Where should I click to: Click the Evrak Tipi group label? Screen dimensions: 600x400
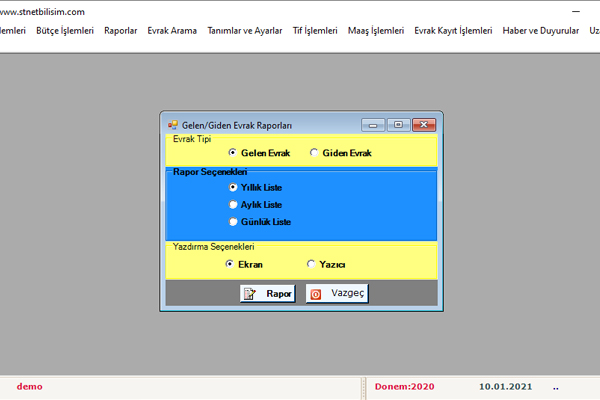(x=192, y=139)
